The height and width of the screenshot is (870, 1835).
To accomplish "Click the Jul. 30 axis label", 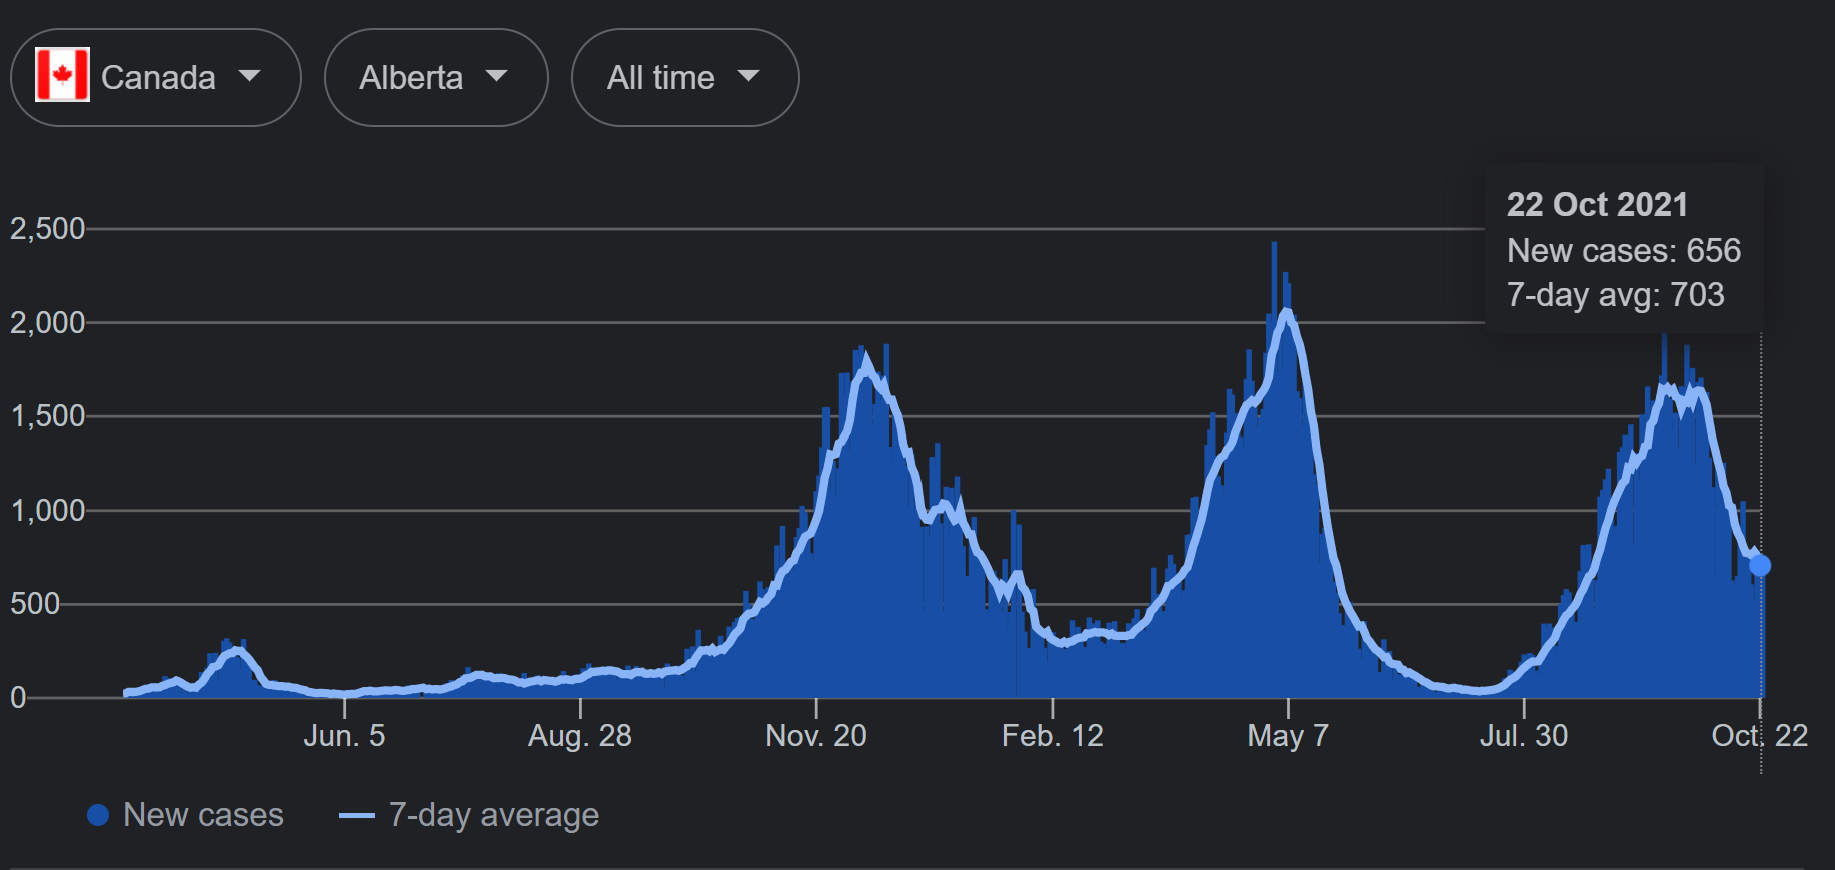I will click(x=1524, y=736).
